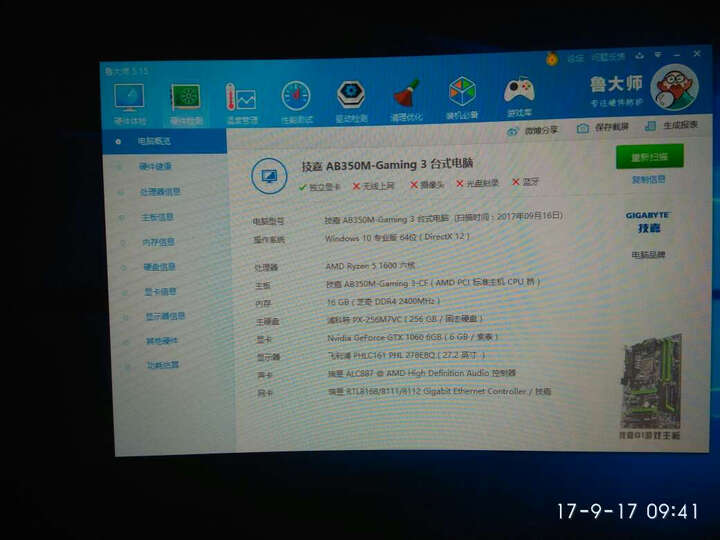Viewport: 720px width, 540px height.
Task: Click the skin shirt icon in title bar
Action: click(x=639, y=56)
